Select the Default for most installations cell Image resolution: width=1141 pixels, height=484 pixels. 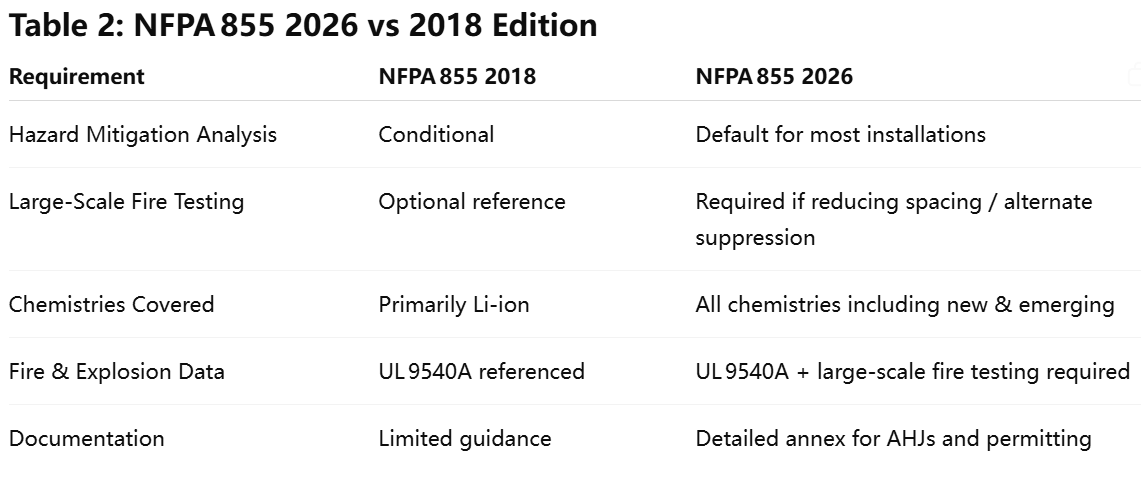click(840, 134)
